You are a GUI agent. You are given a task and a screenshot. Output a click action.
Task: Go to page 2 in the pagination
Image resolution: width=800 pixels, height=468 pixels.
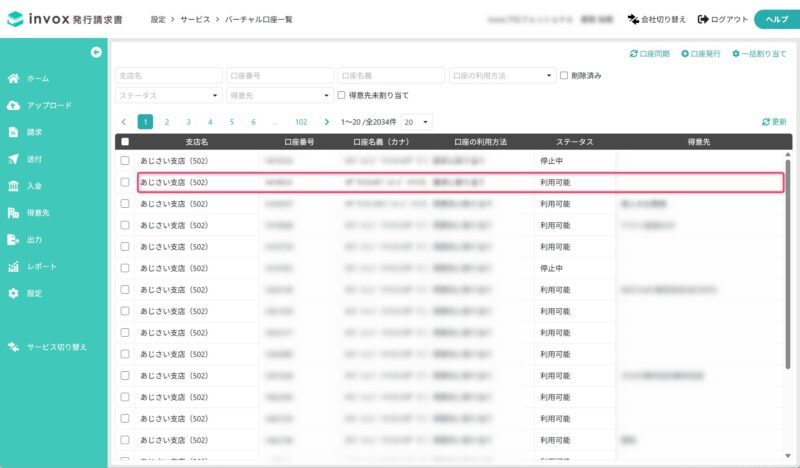point(167,122)
